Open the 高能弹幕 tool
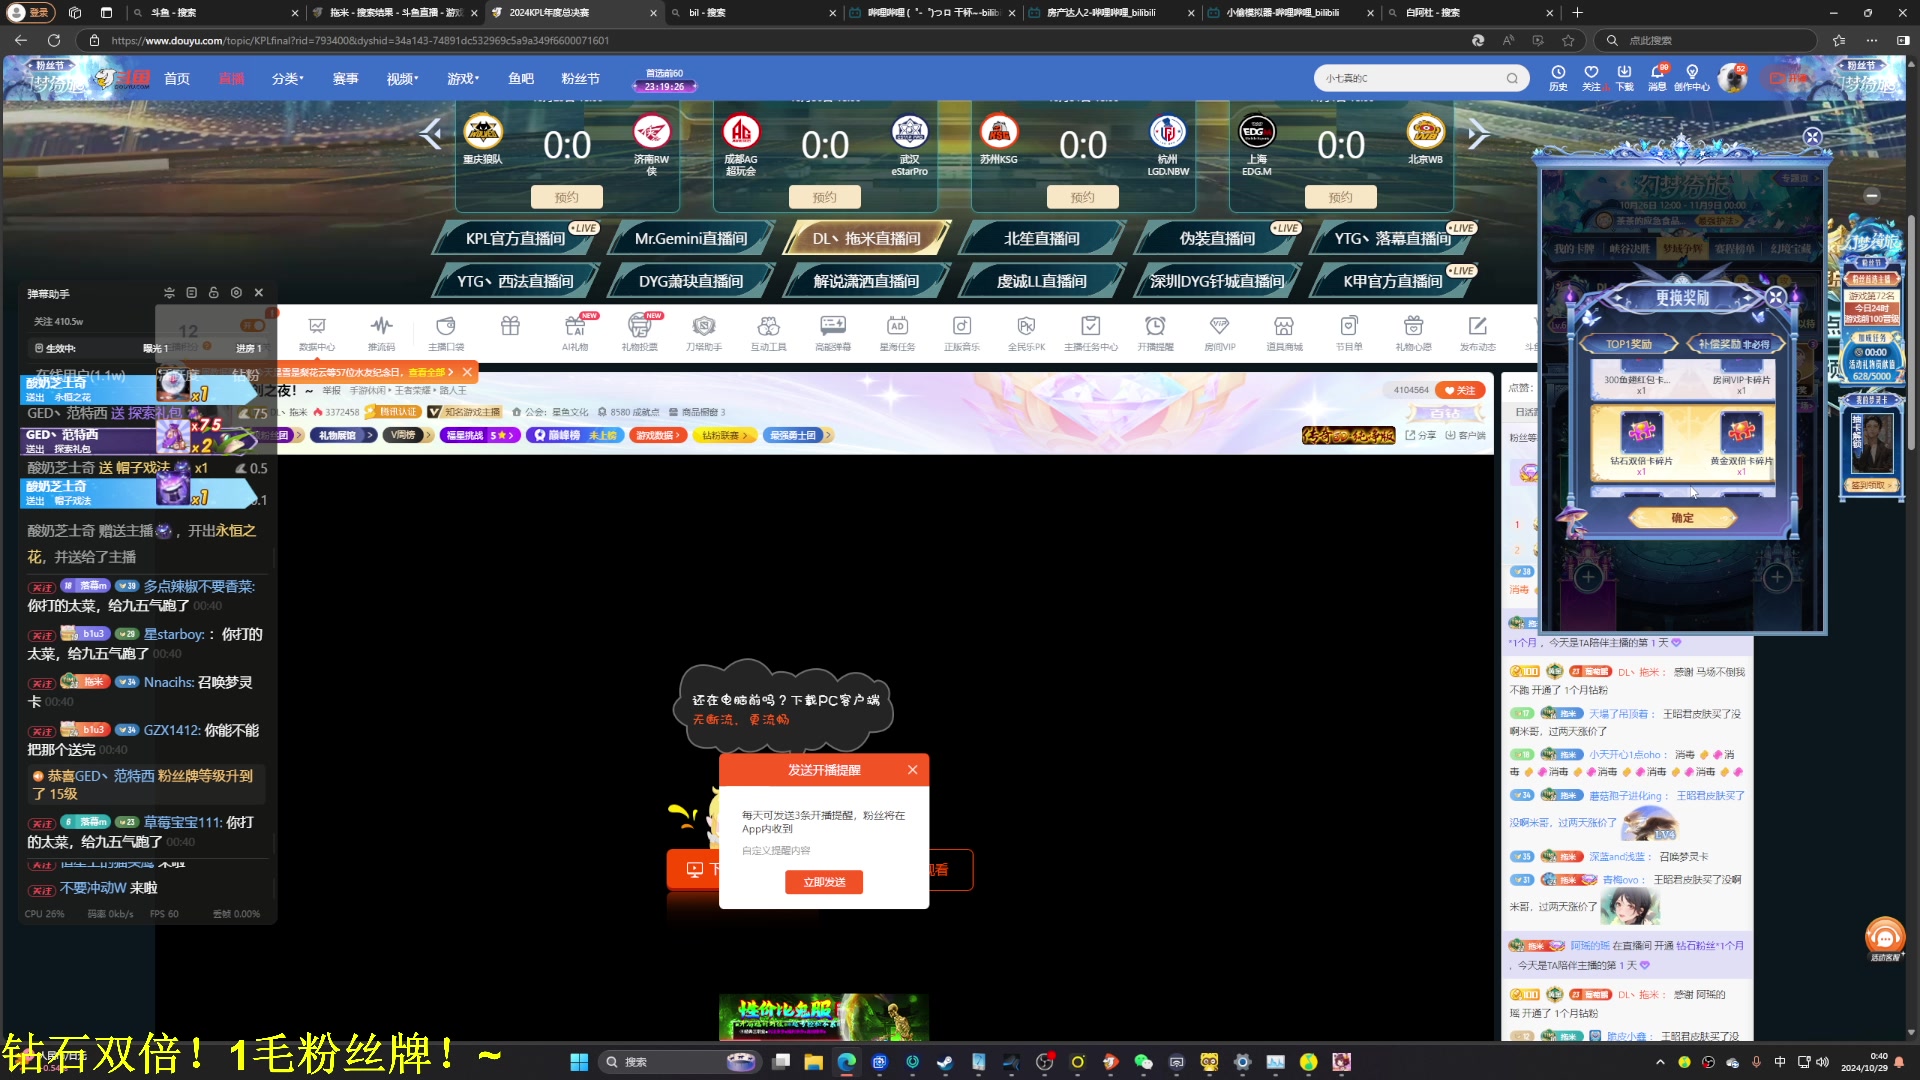The width and height of the screenshot is (1920, 1080). coord(833,333)
